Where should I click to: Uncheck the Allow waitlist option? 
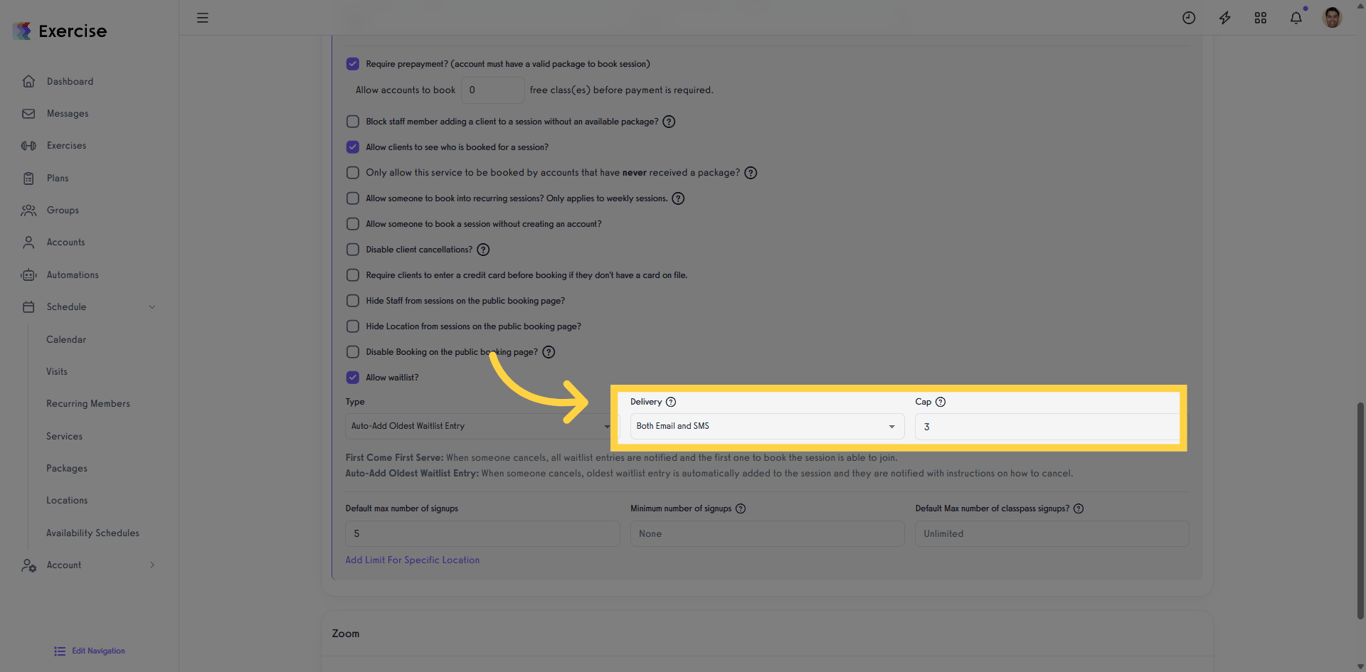point(352,377)
